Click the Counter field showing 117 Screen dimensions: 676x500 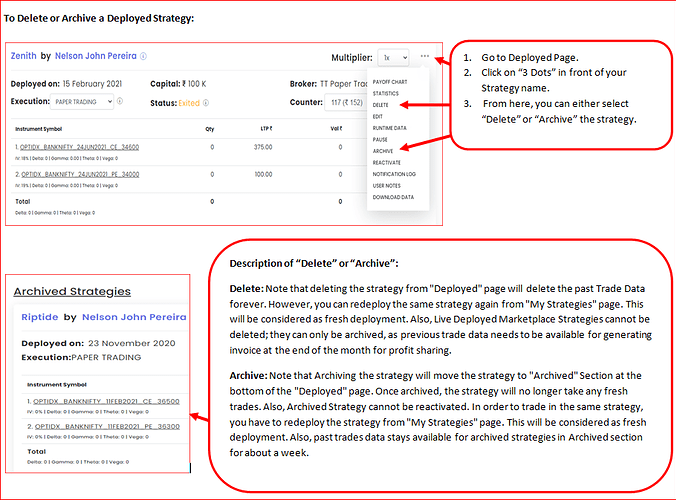coord(346,103)
